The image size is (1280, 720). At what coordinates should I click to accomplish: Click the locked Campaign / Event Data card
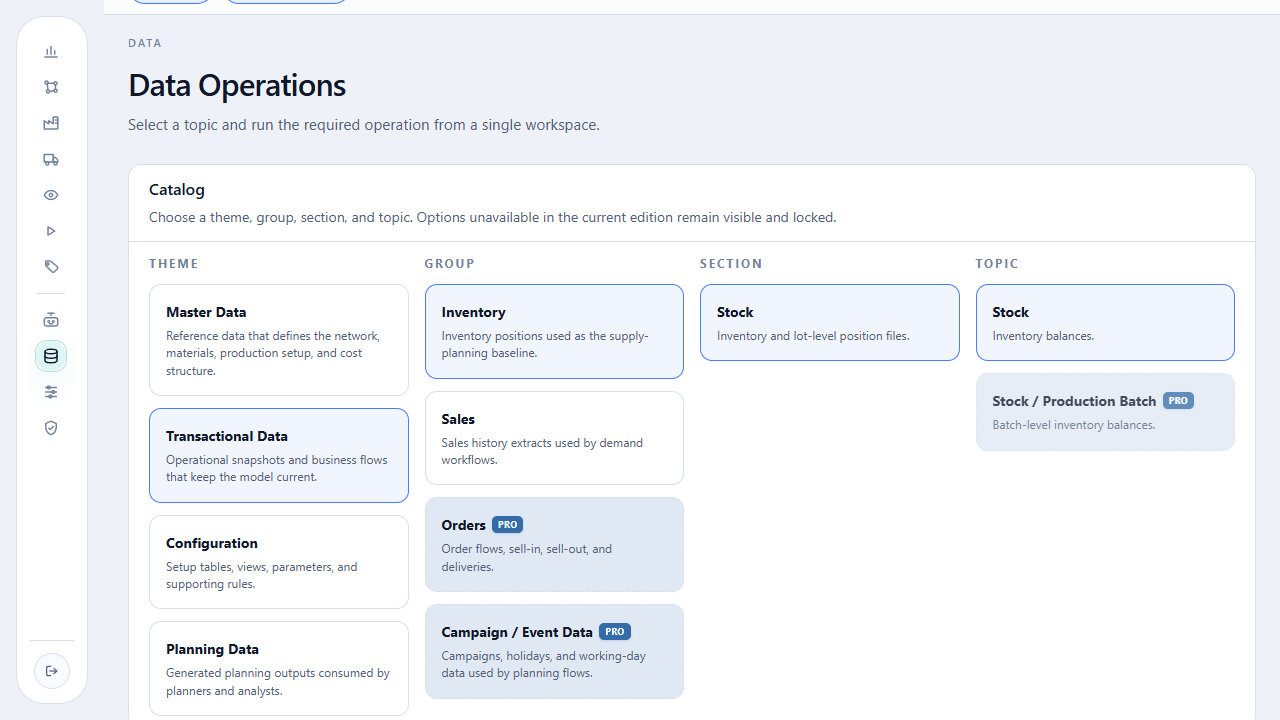[x=554, y=651]
